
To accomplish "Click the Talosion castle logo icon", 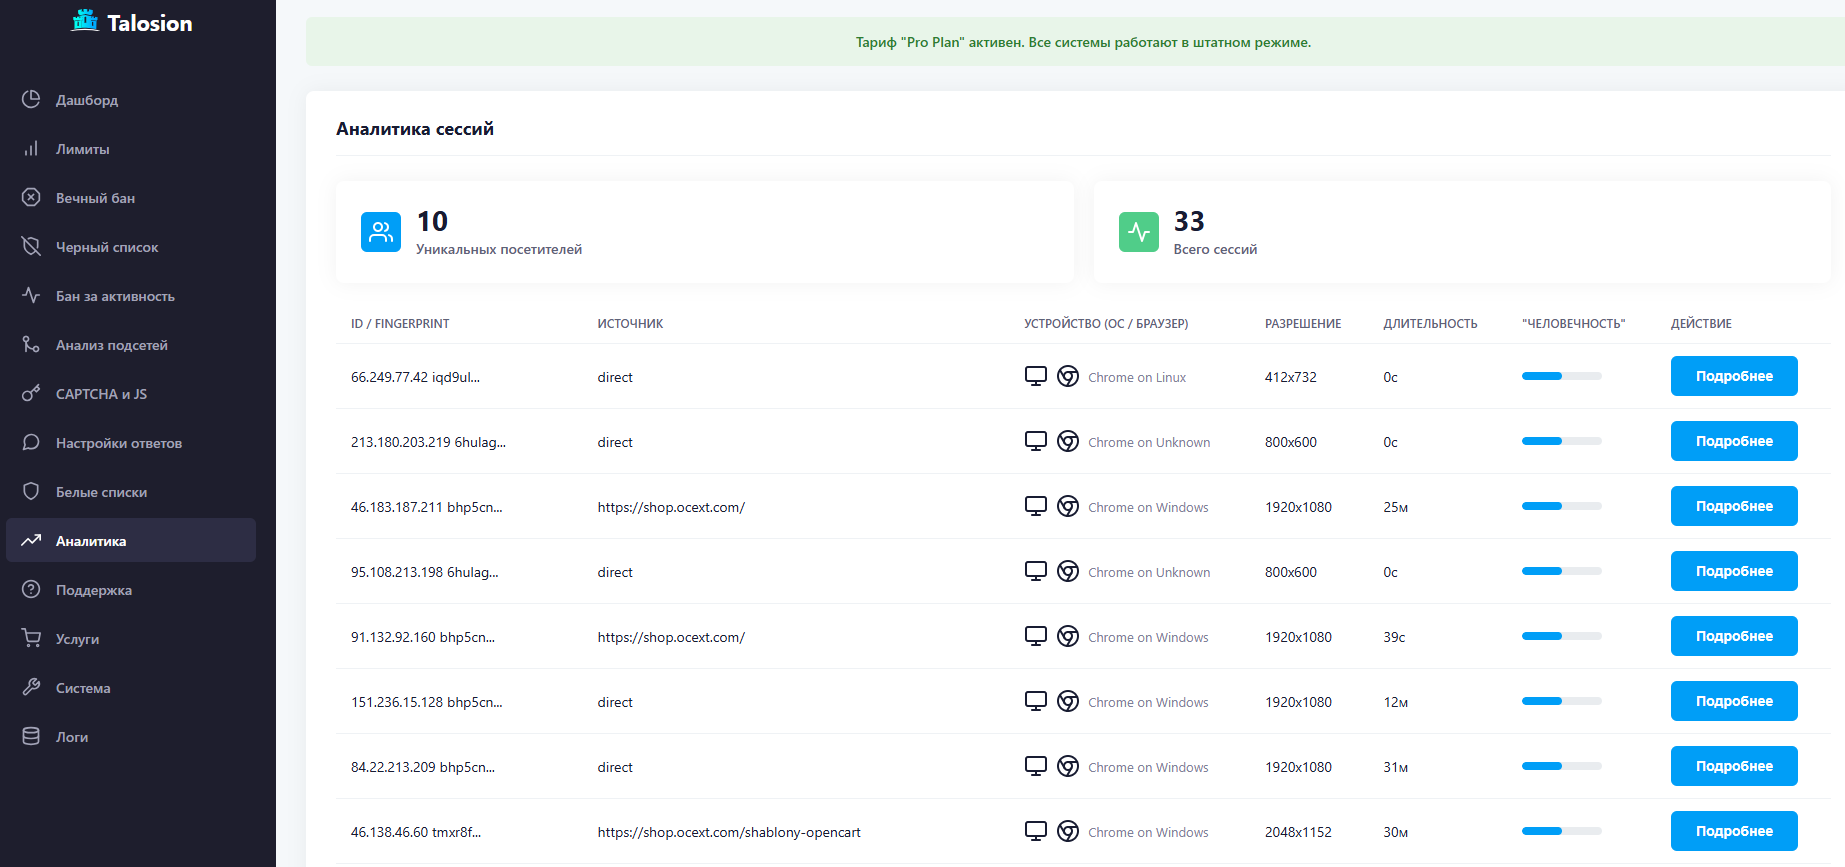I will pos(85,21).
